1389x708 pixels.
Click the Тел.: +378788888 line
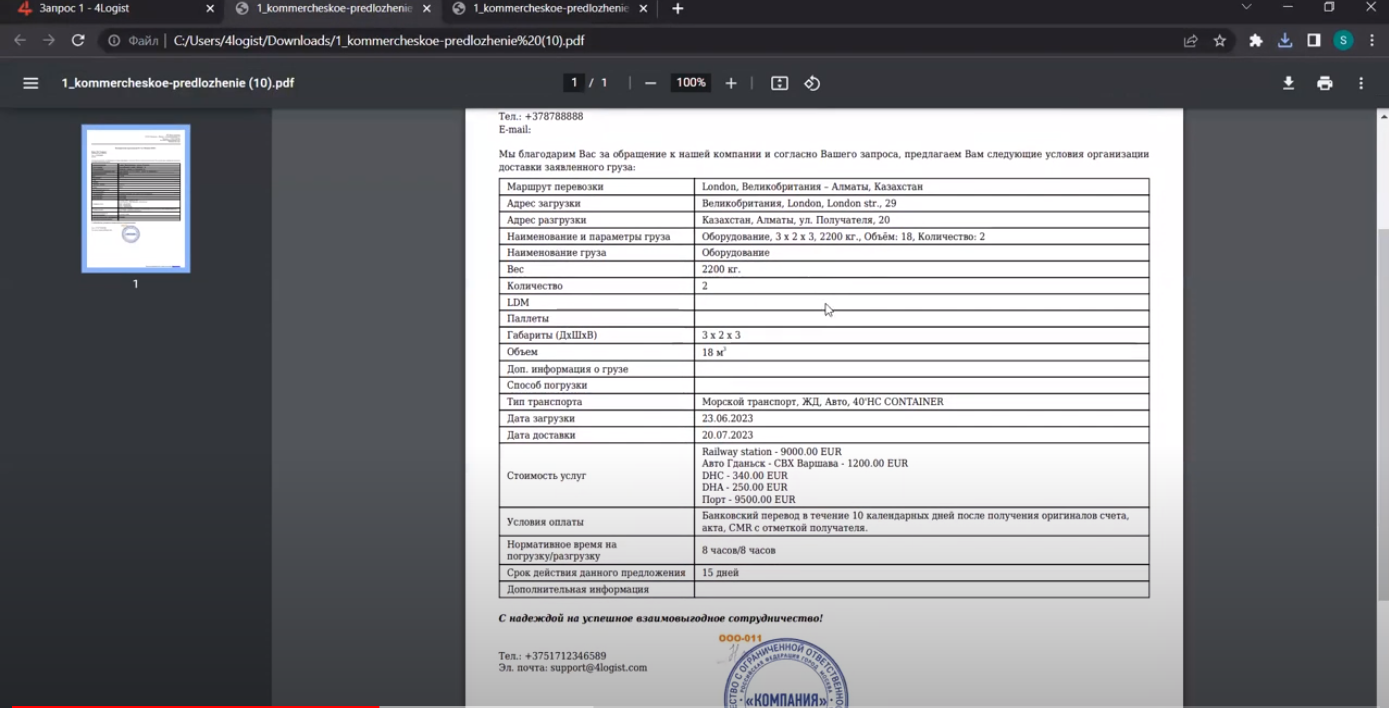coord(541,117)
